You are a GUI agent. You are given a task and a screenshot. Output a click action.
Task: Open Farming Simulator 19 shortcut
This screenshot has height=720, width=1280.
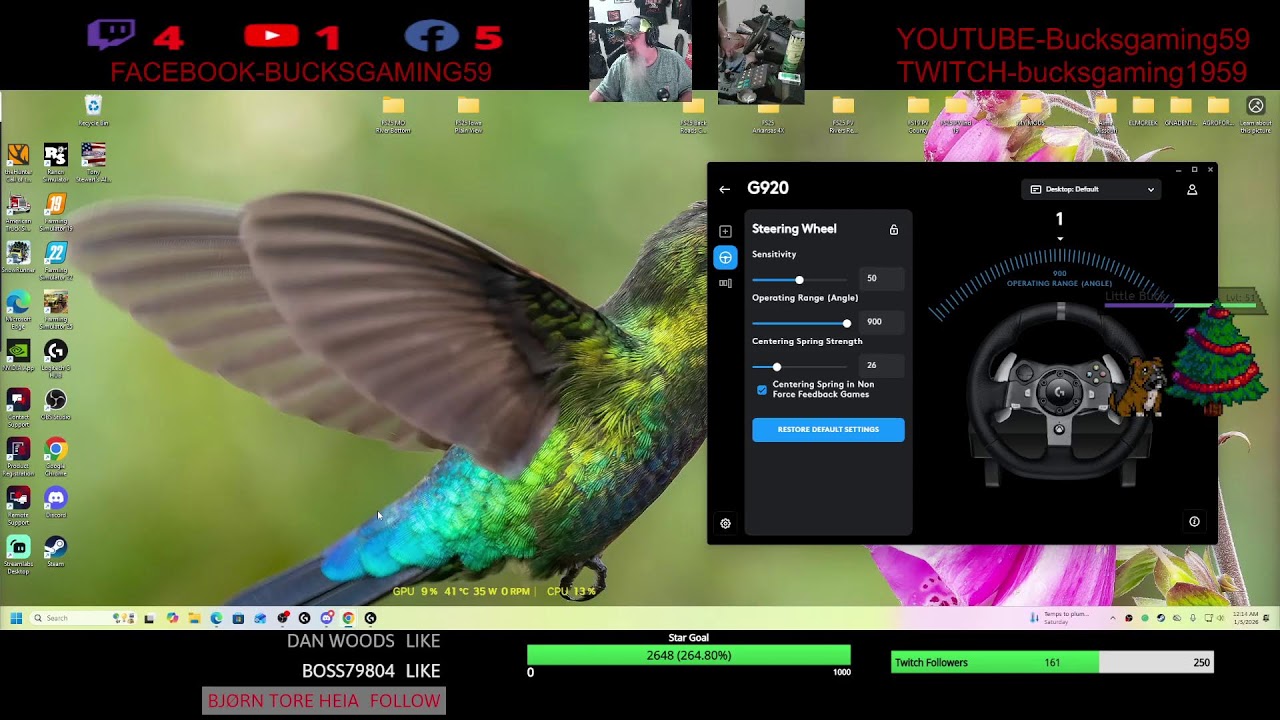pyautogui.click(x=56, y=211)
